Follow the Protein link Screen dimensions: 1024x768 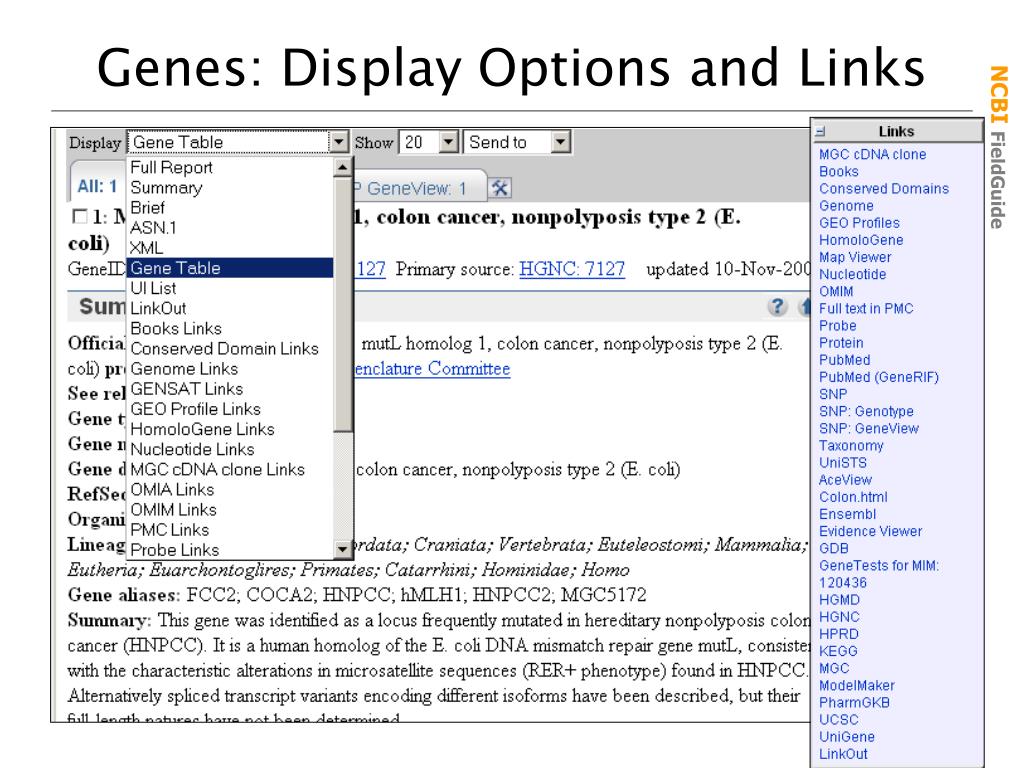pos(841,343)
